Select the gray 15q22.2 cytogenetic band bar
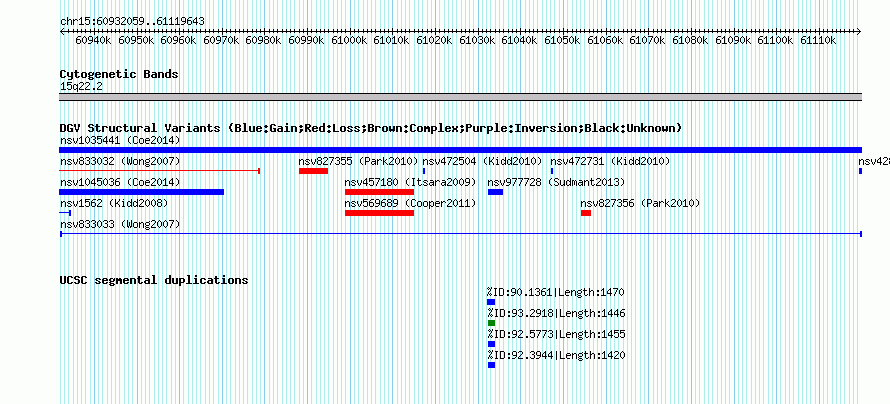Image resolution: width=890 pixels, height=404 pixels. 460,97
